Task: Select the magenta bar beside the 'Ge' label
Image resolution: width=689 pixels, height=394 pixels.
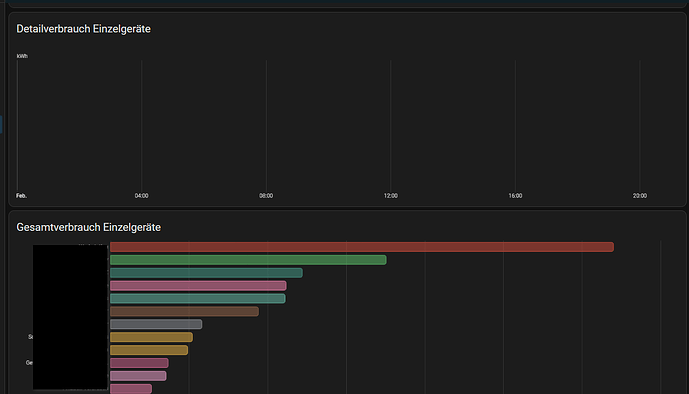Action: [x=139, y=363]
